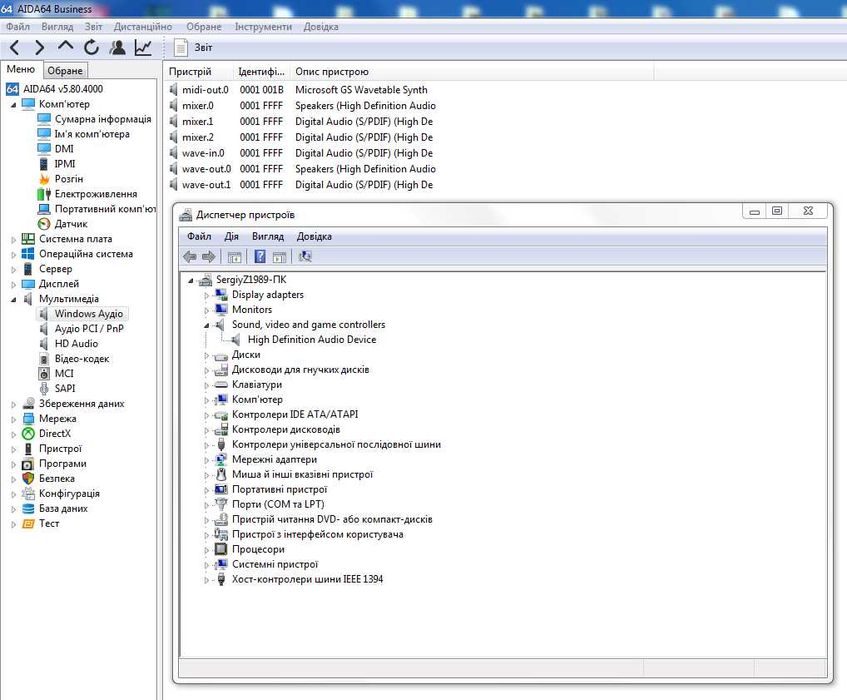Select the MCI tree item
This screenshot has height=700, width=847.
click(64, 373)
